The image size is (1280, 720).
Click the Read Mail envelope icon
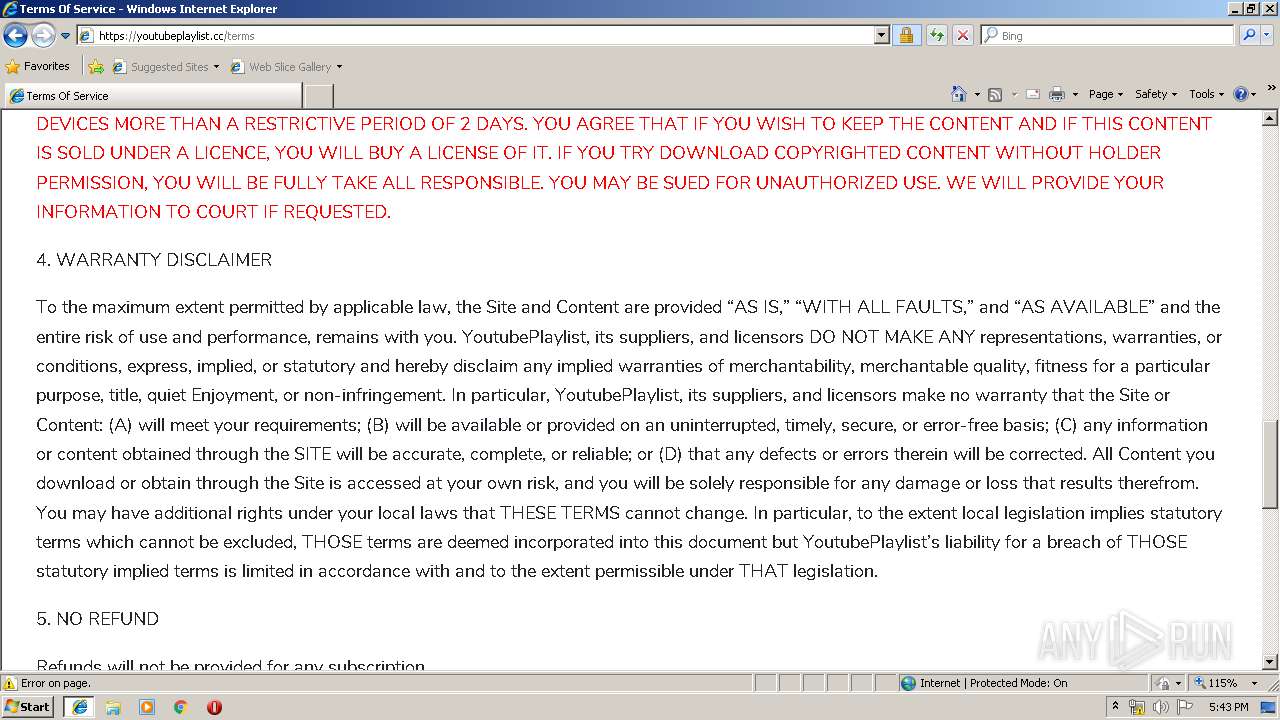tap(1033, 94)
